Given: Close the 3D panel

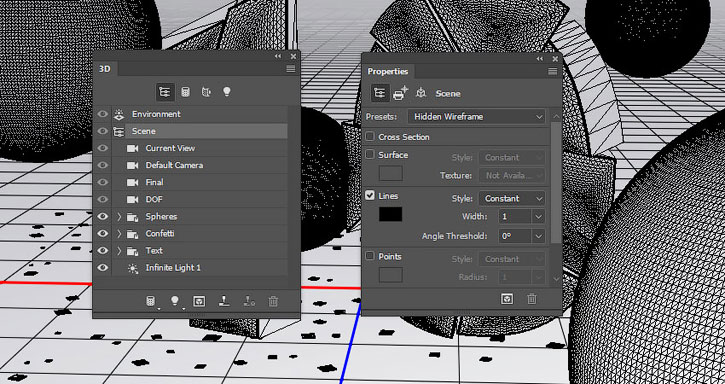Looking at the screenshot, I should [x=293, y=56].
